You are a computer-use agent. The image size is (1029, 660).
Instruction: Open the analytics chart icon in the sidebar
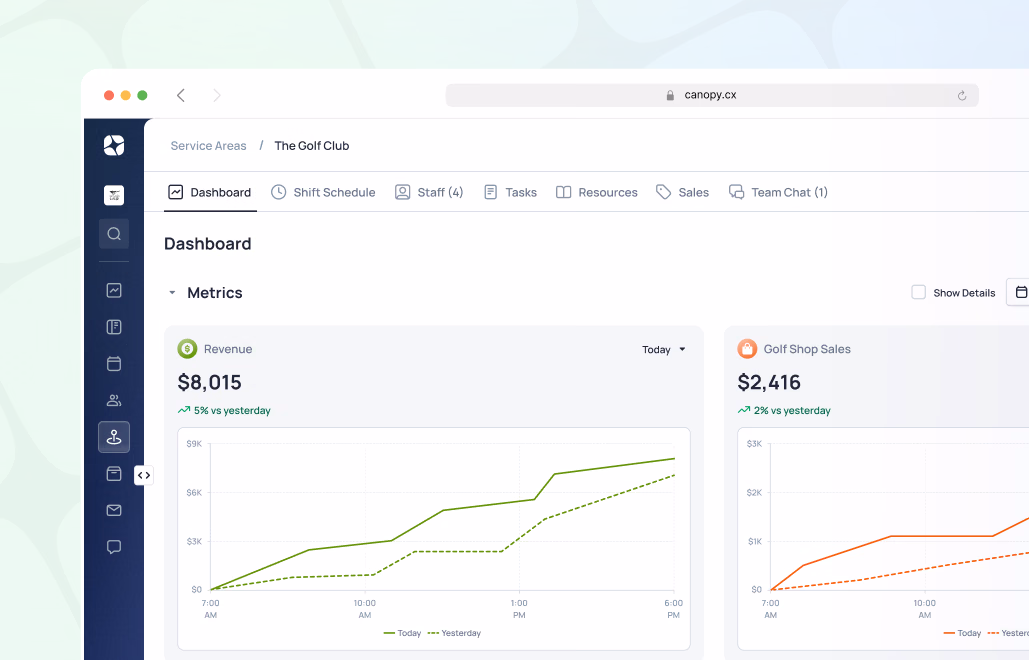(x=114, y=290)
